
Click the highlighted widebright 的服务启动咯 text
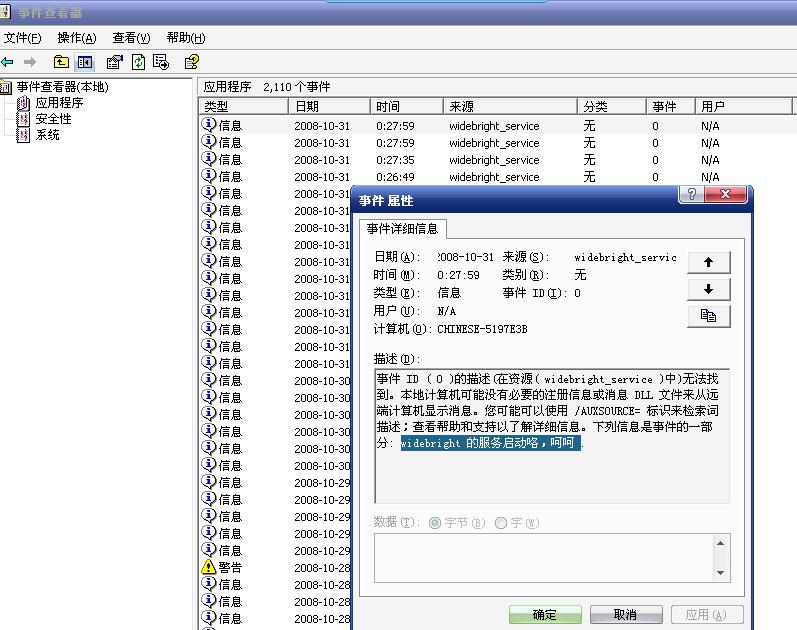click(x=491, y=443)
